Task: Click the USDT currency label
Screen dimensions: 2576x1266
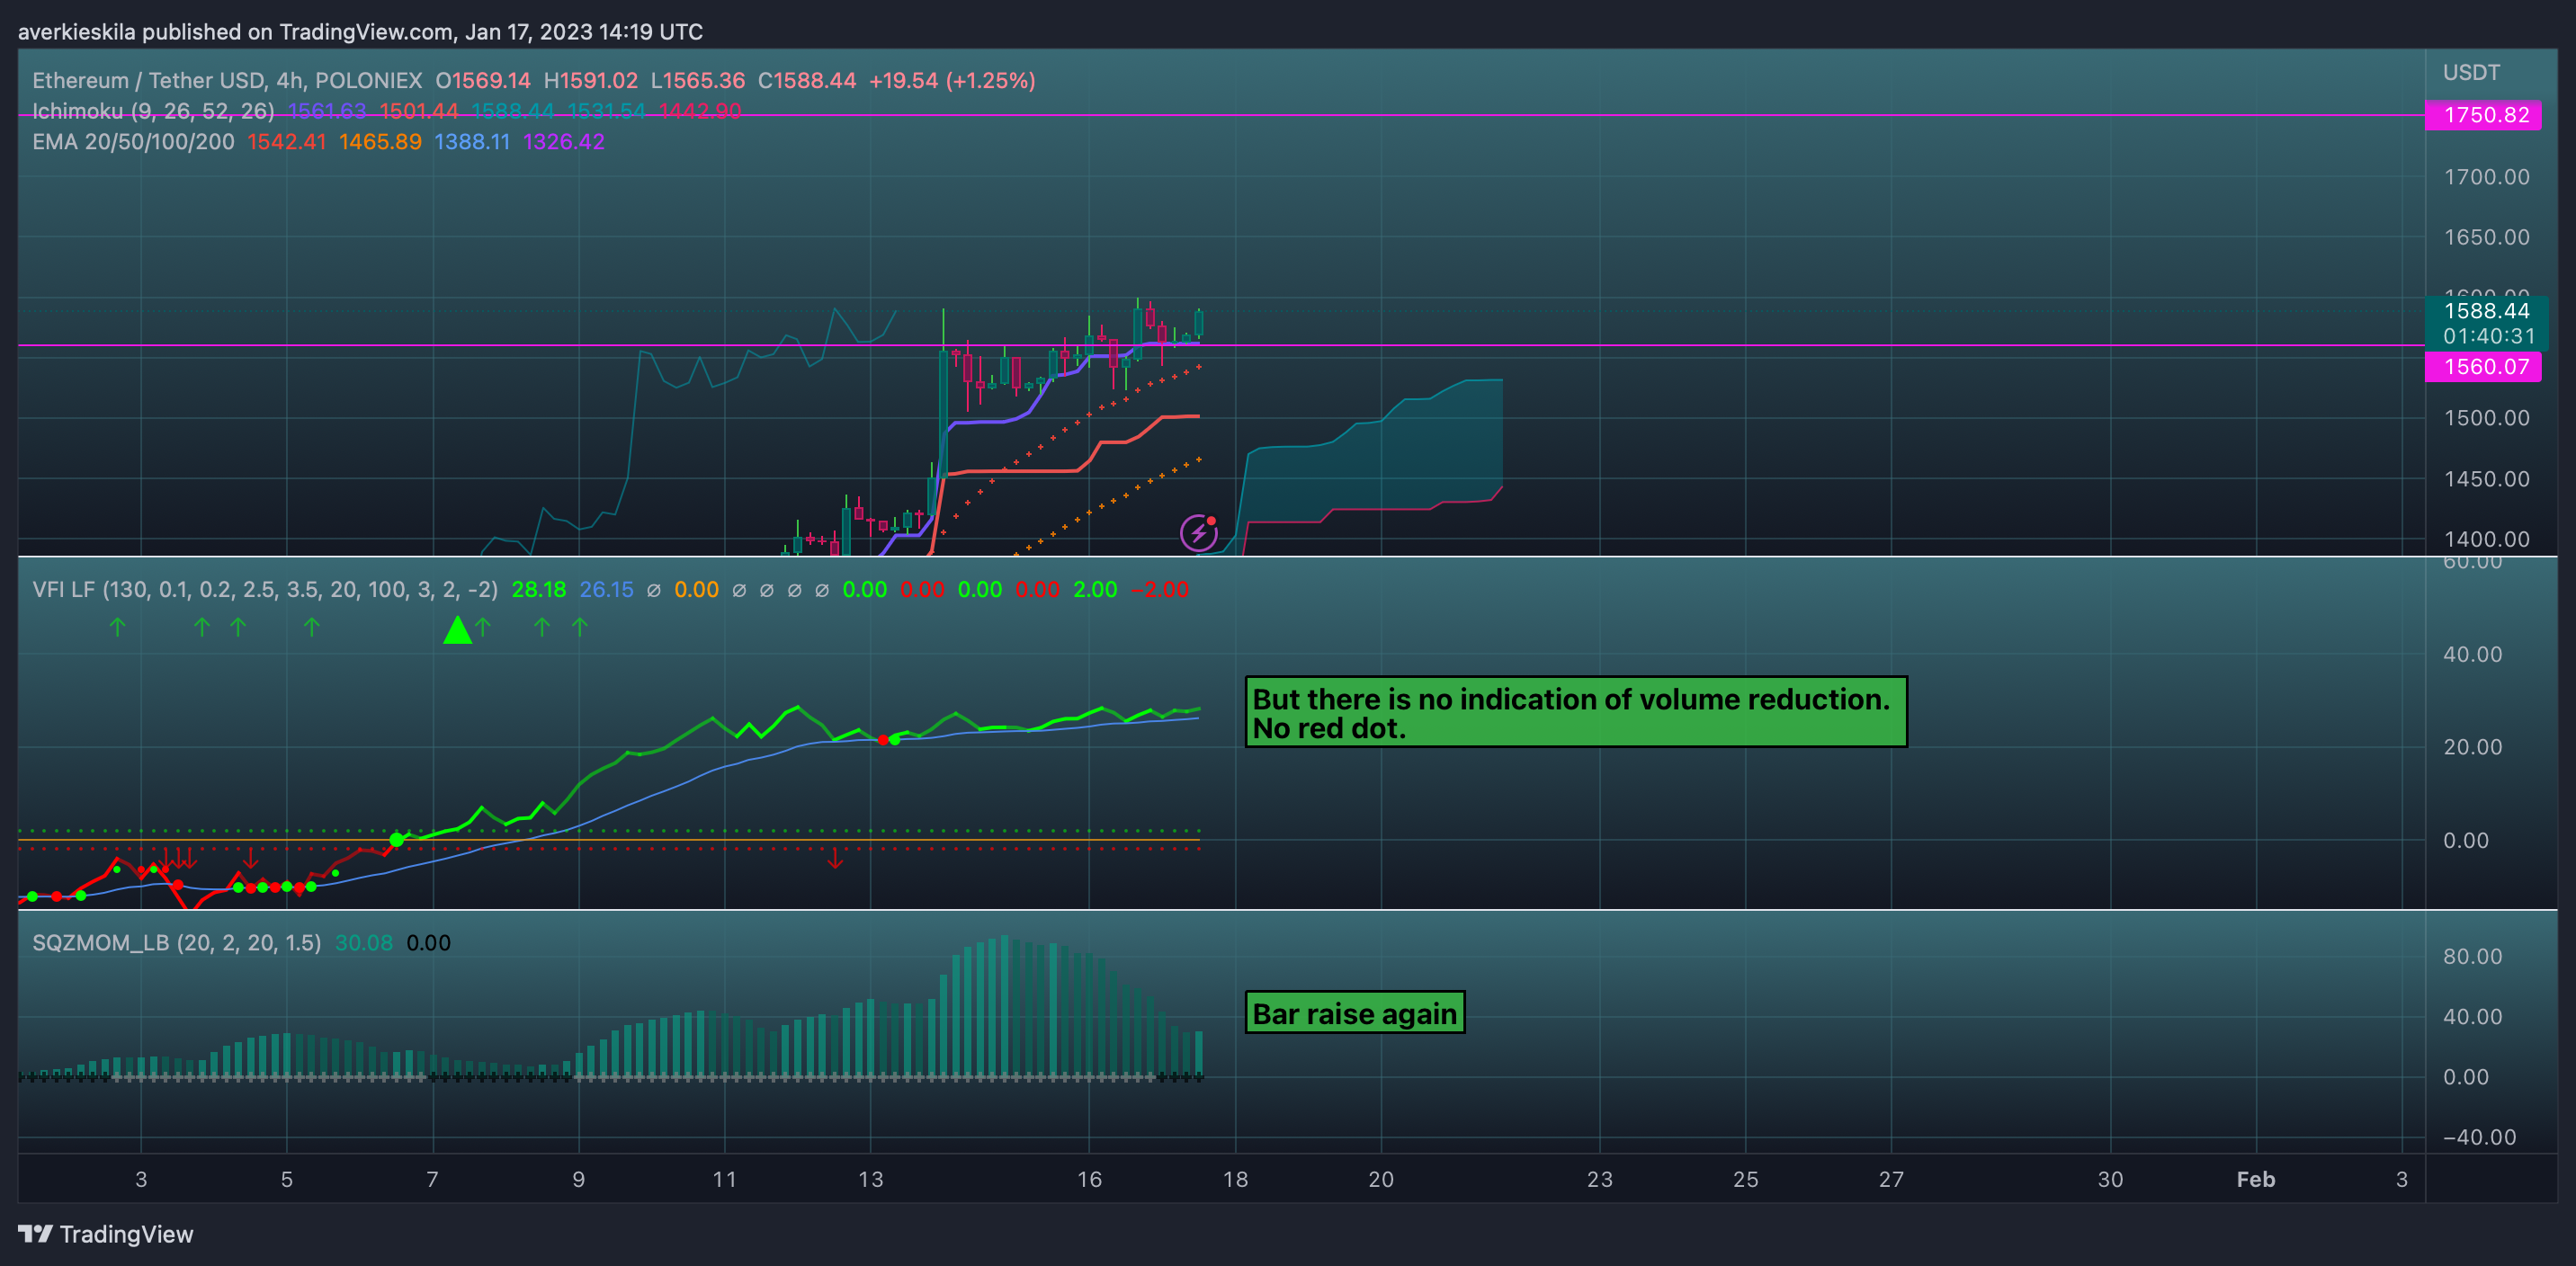Action: (x=2471, y=72)
